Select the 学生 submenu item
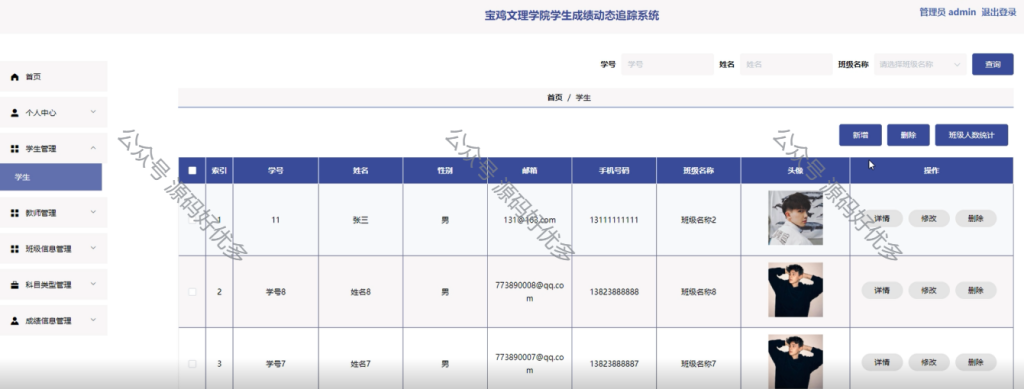Viewport: 1024px width, 389px height. (51, 177)
